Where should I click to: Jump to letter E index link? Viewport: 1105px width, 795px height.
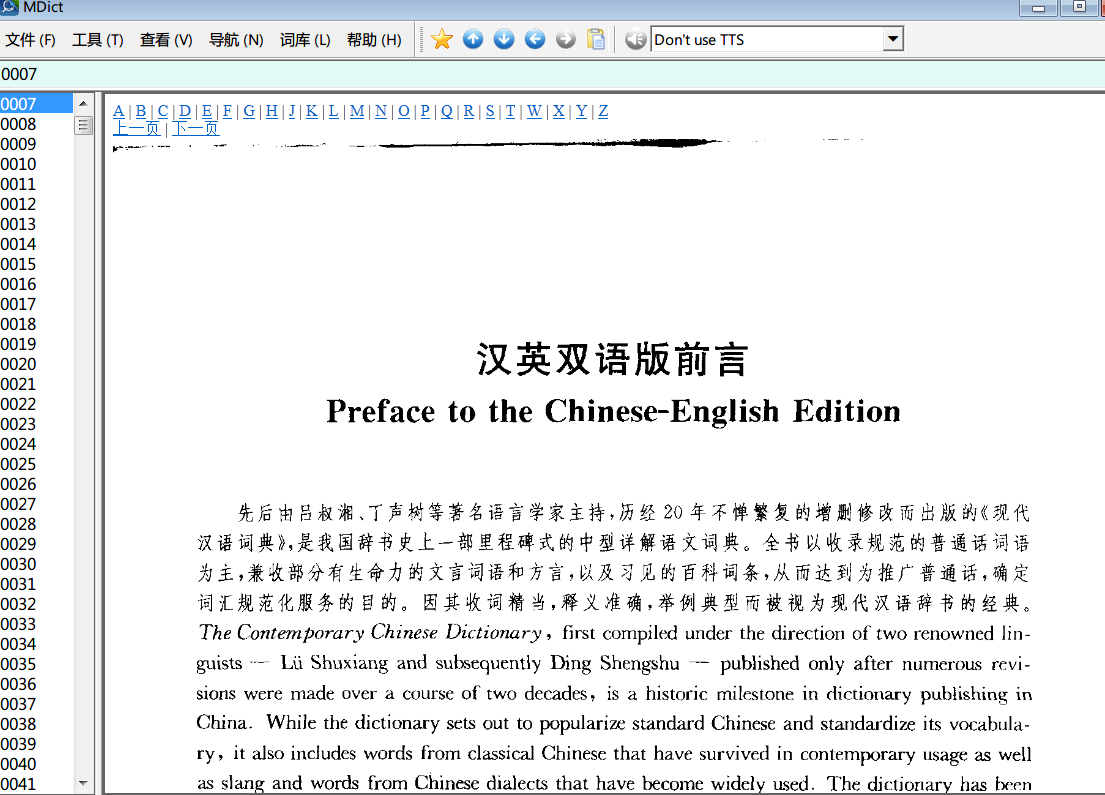pos(206,111)
